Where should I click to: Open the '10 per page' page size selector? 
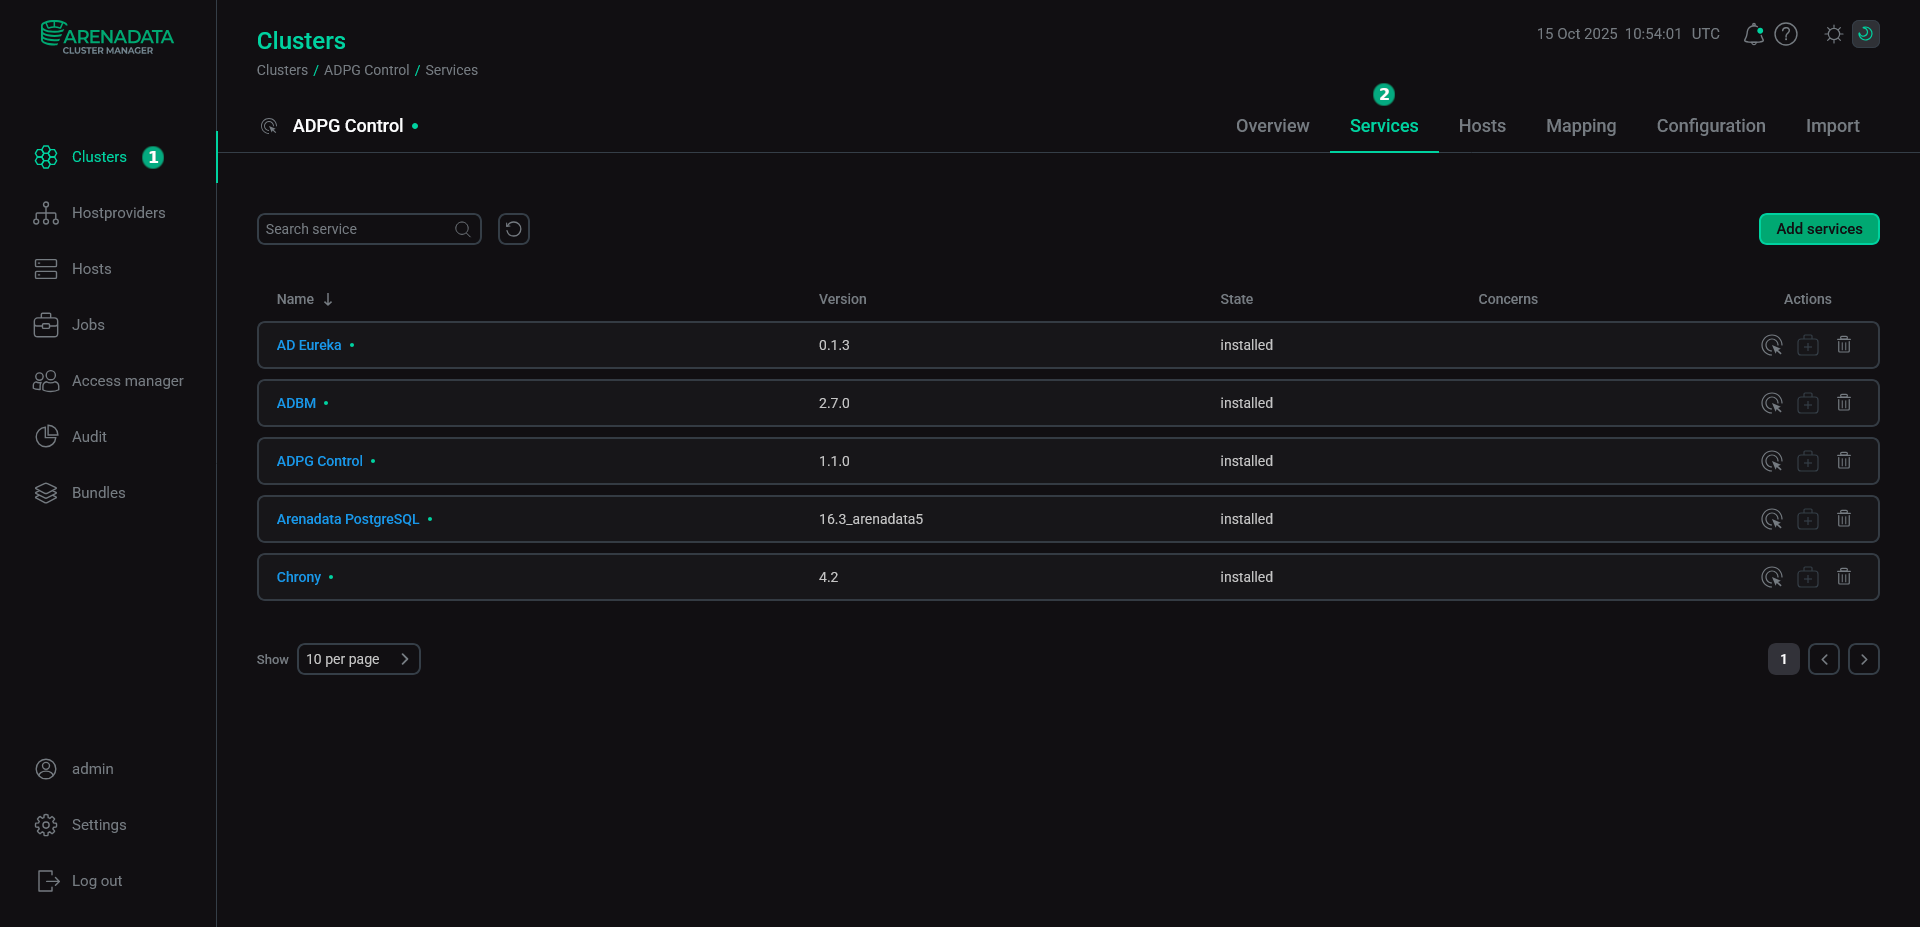[x=358, y=659]
